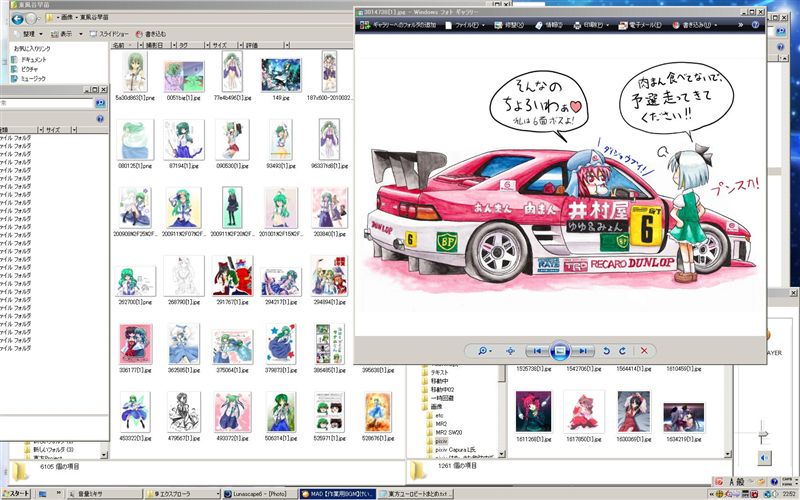Rotate photo counterclockwise in Photo Gallery
The height and width of the screenshot is (500, 800).
pyautogui.click(x=606, y=351)
